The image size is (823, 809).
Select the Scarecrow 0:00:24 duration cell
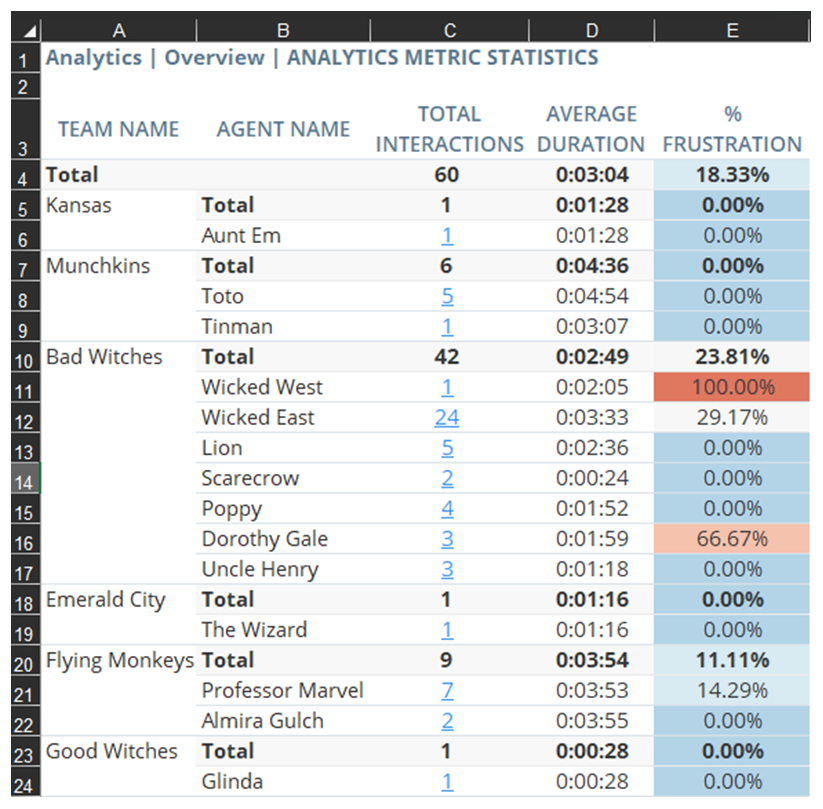592,478
